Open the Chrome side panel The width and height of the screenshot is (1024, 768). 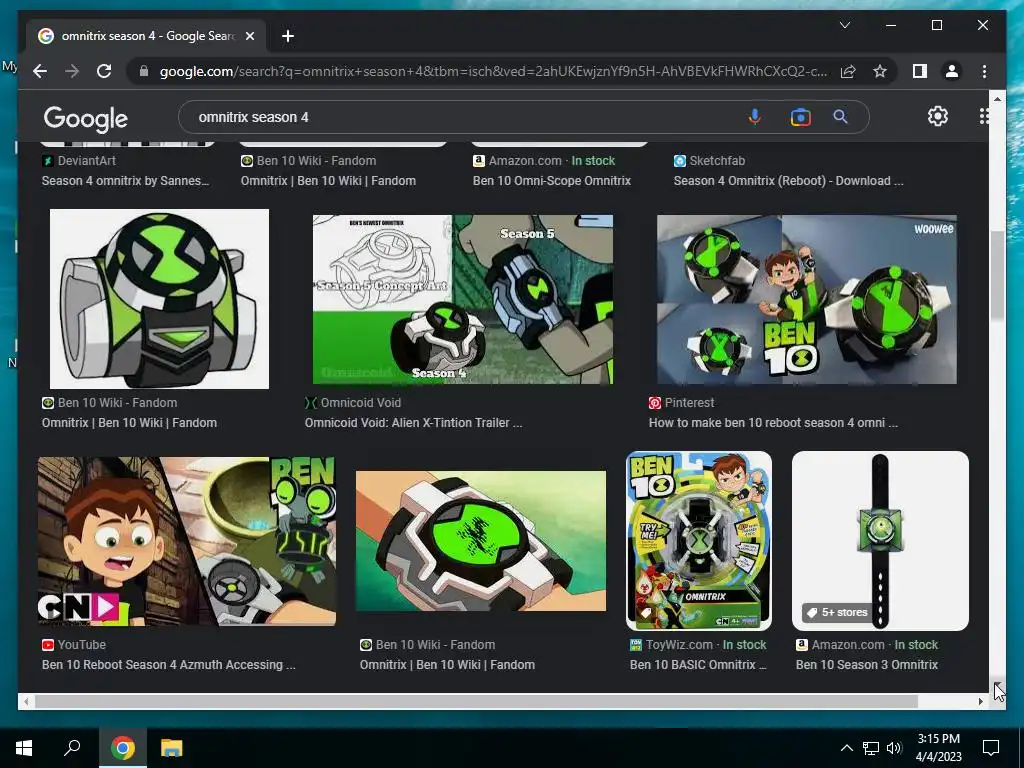[920, 71]
